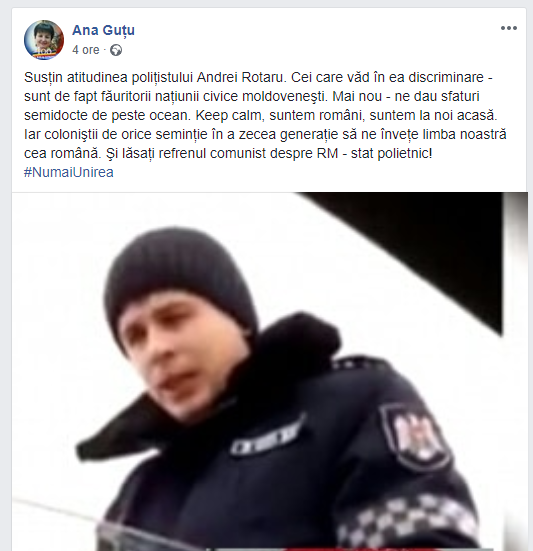The image size is (533, 551).
Task: Click the 'stat polietnic!' closing phrase
Action: coord(391,154)
